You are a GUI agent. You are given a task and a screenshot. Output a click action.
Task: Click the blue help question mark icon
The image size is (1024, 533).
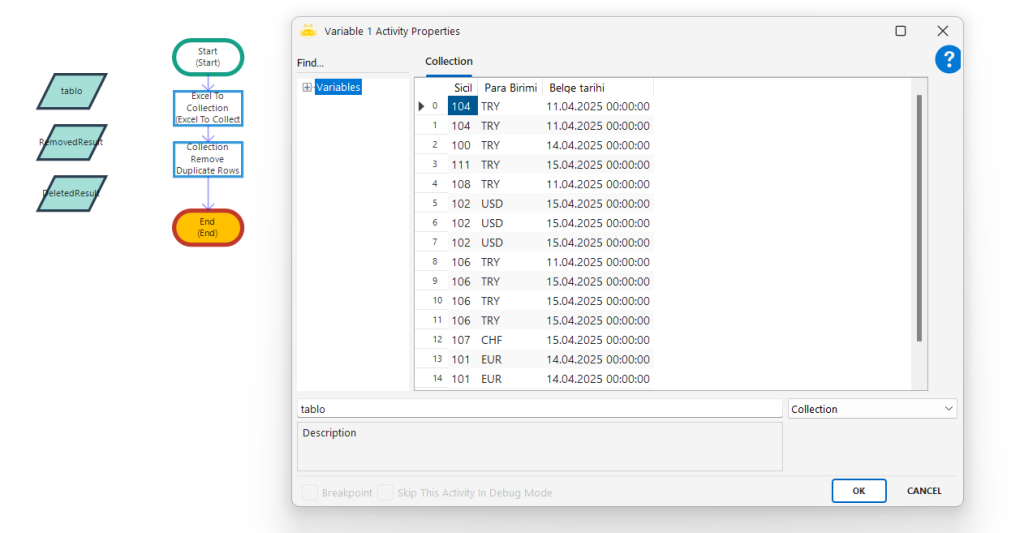[x=947, y=60]
